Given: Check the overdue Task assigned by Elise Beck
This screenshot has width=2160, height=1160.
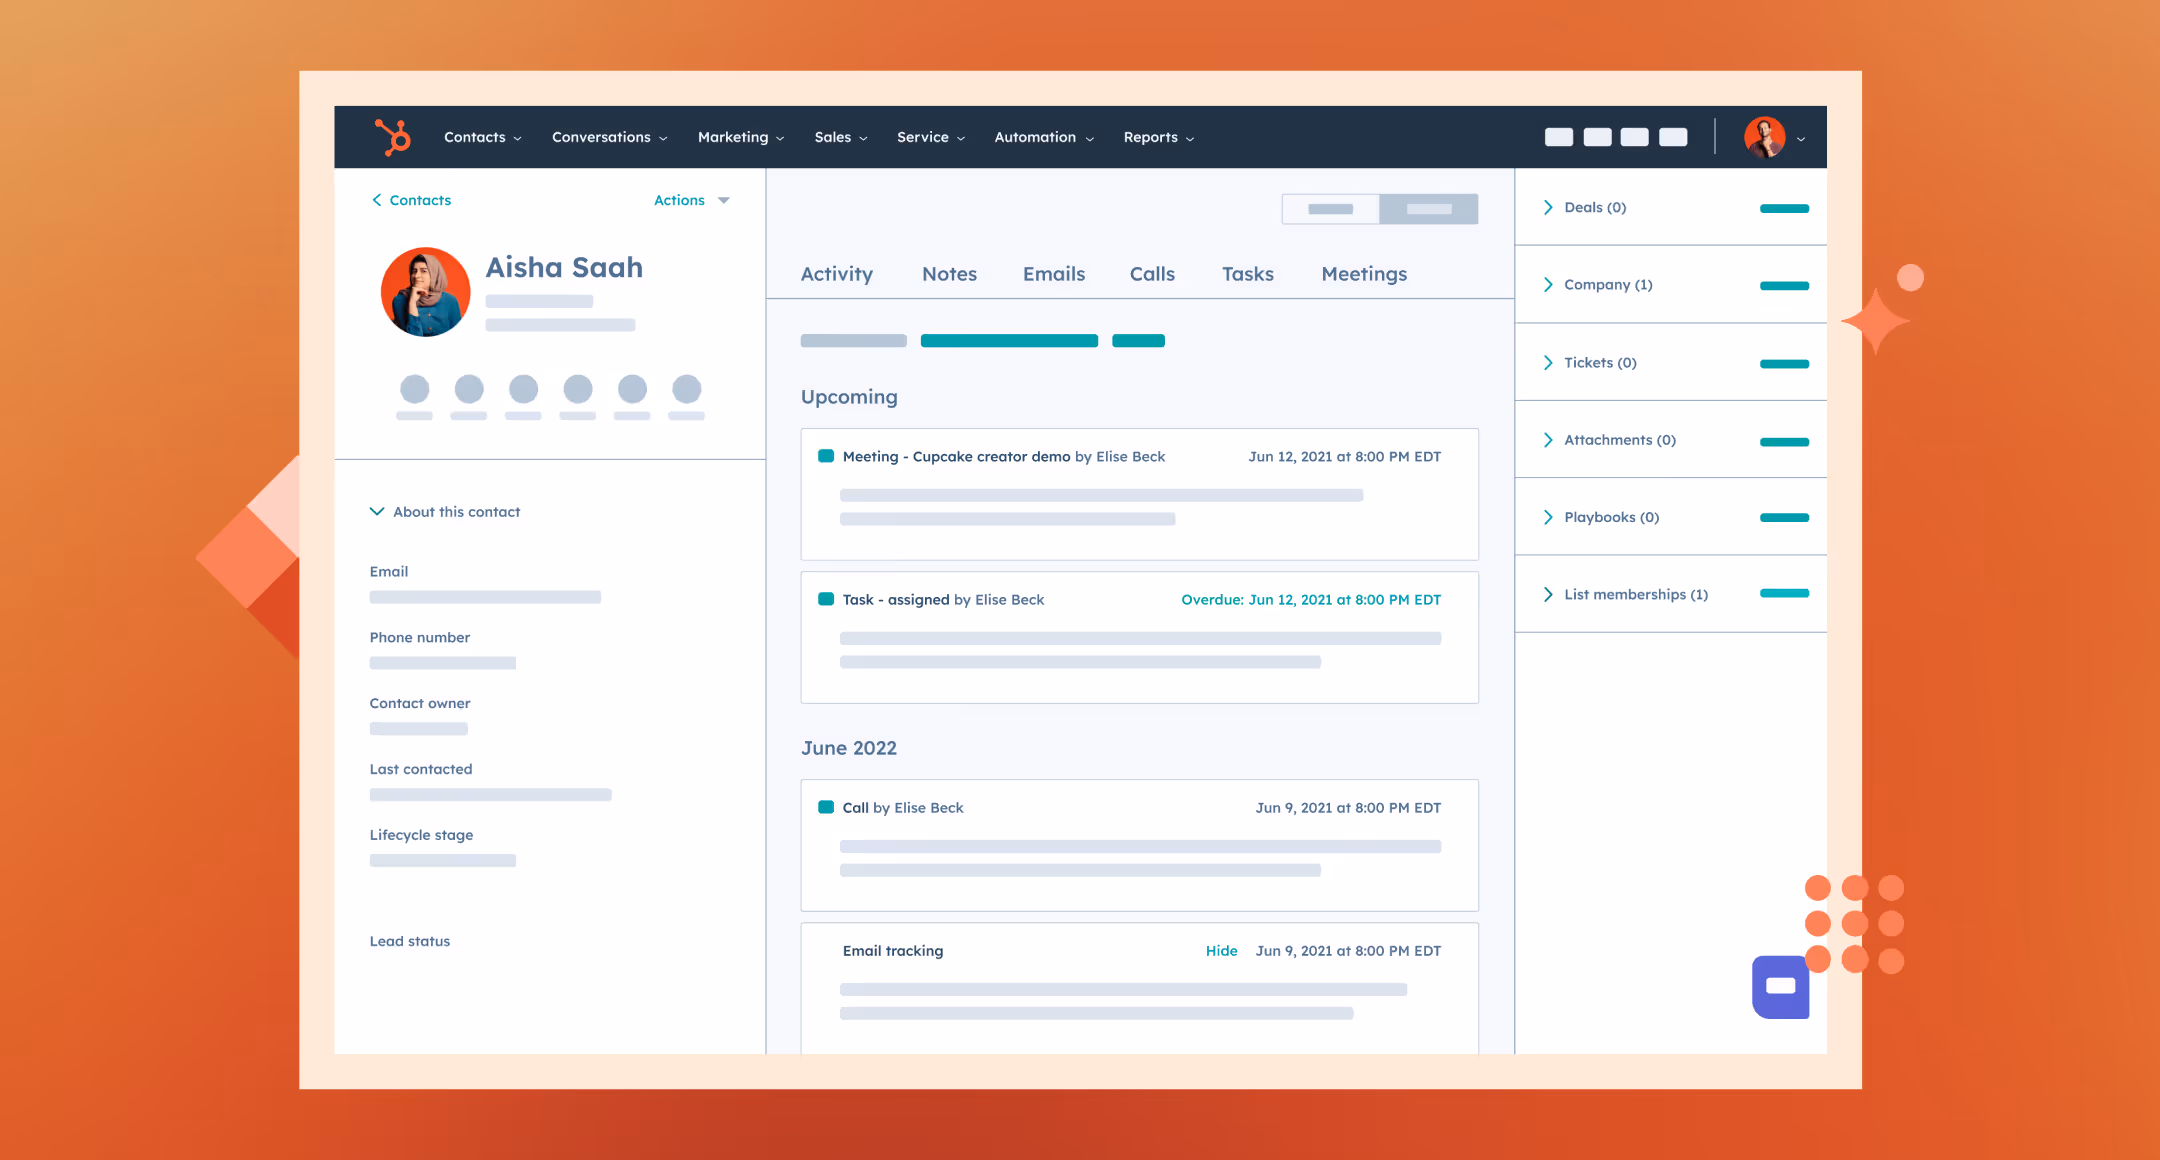Looking at the screenshot, I should click(827, 598).
